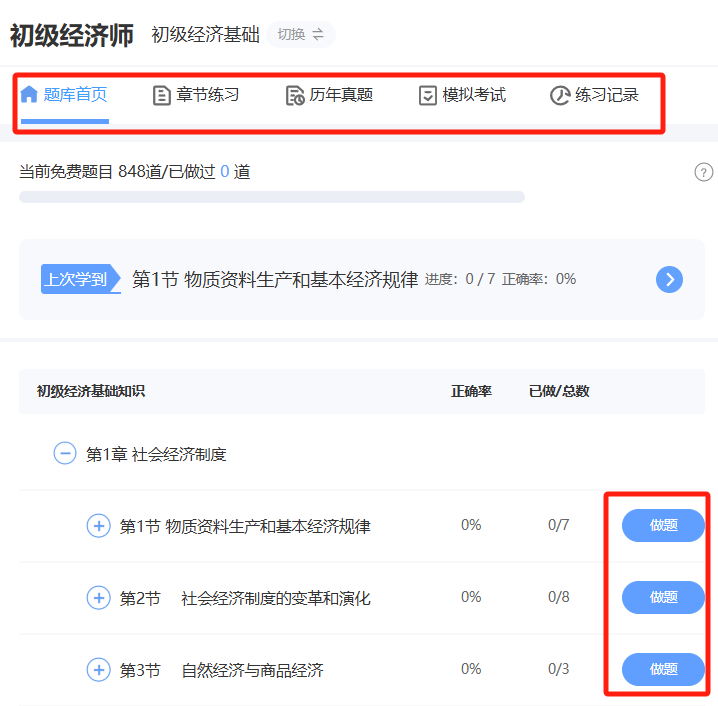Click the 初级经济师 page title
Screen dimensions: 718x706
click(72, 35)
